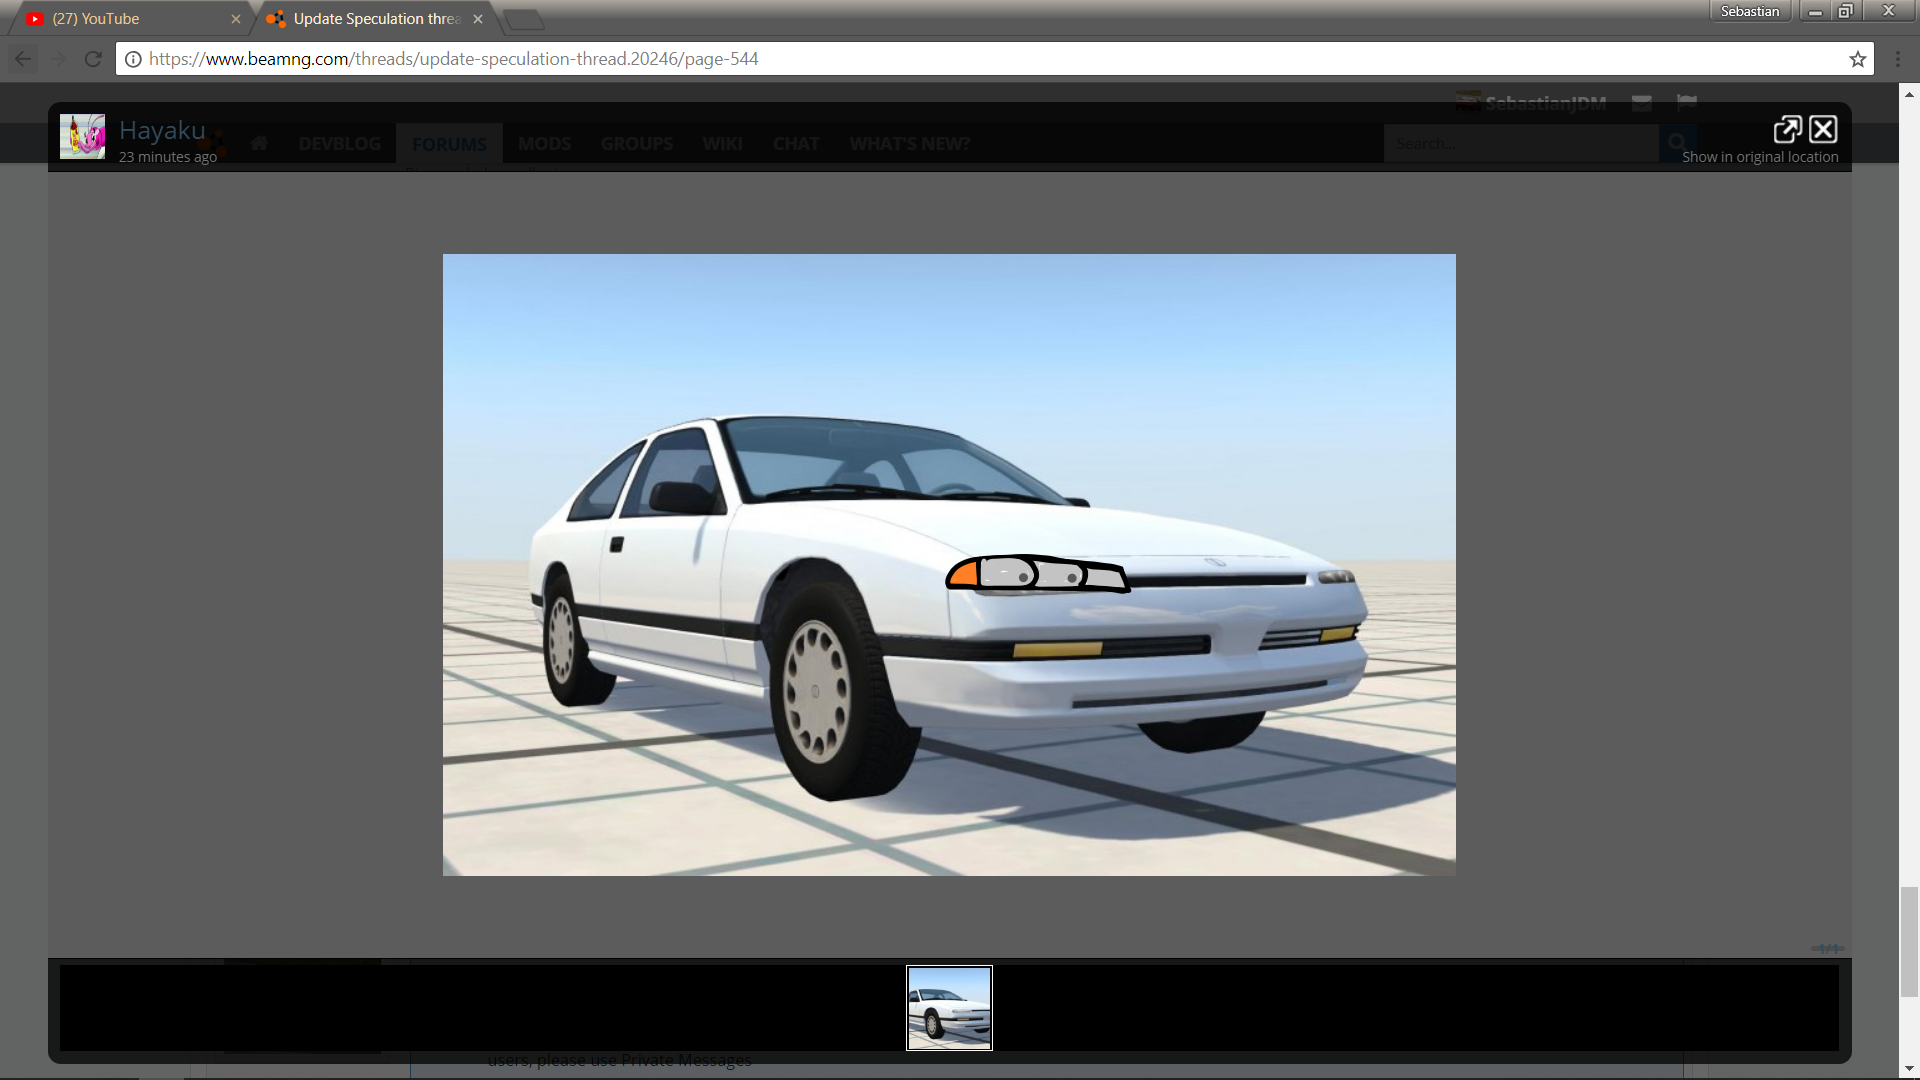
Task: Close the Update Speculation thread tab
Action: point(478,19)
